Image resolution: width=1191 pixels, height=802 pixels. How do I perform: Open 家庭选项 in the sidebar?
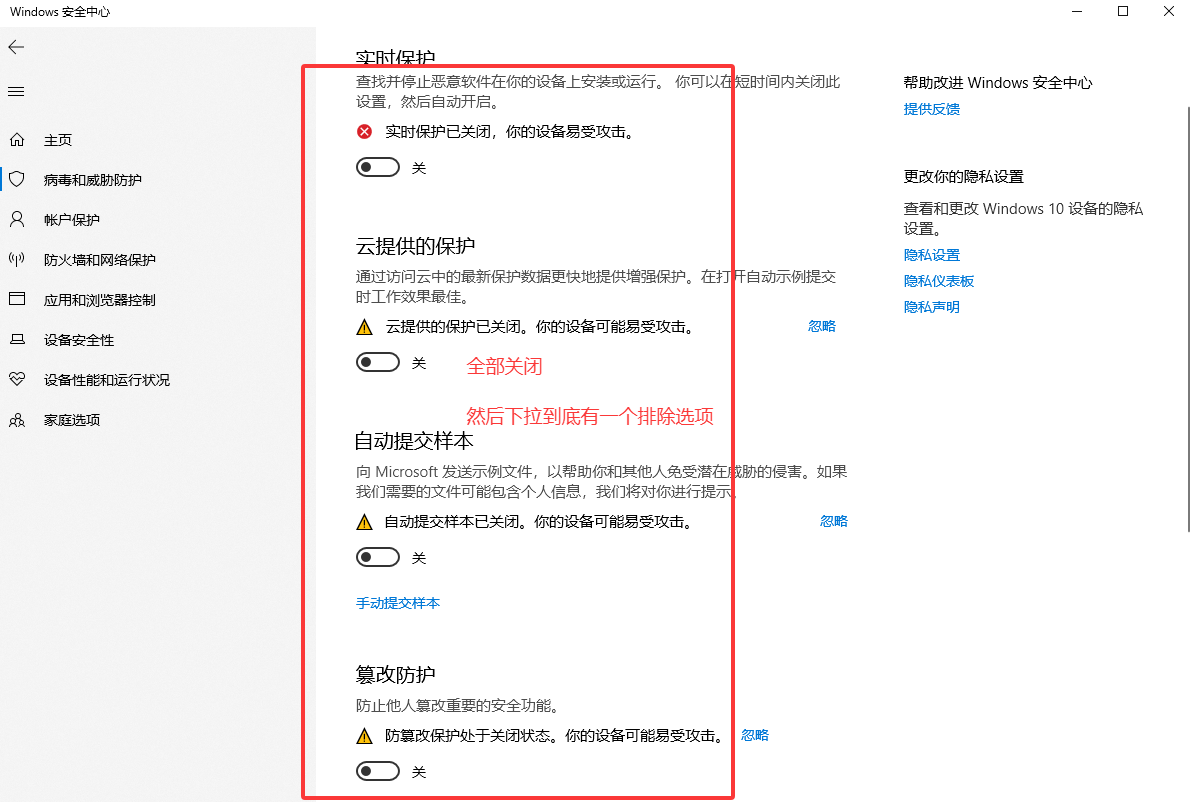coord(71,420)
